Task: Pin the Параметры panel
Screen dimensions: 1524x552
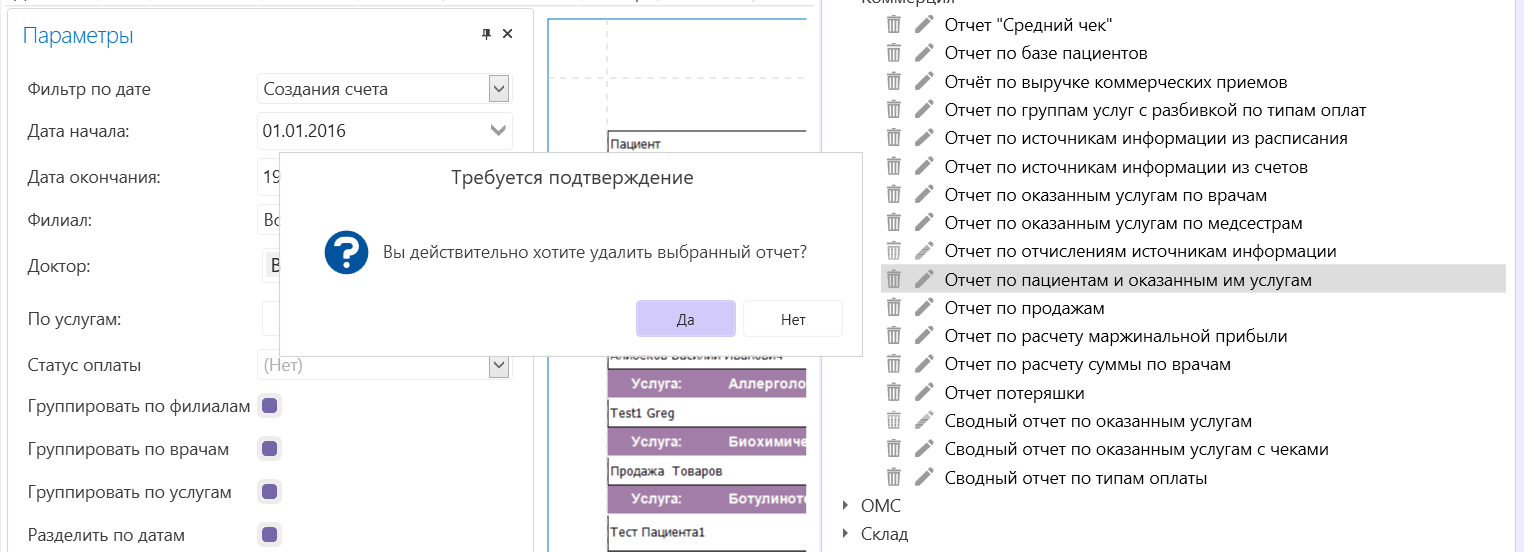Action: [x=486, y=34]
